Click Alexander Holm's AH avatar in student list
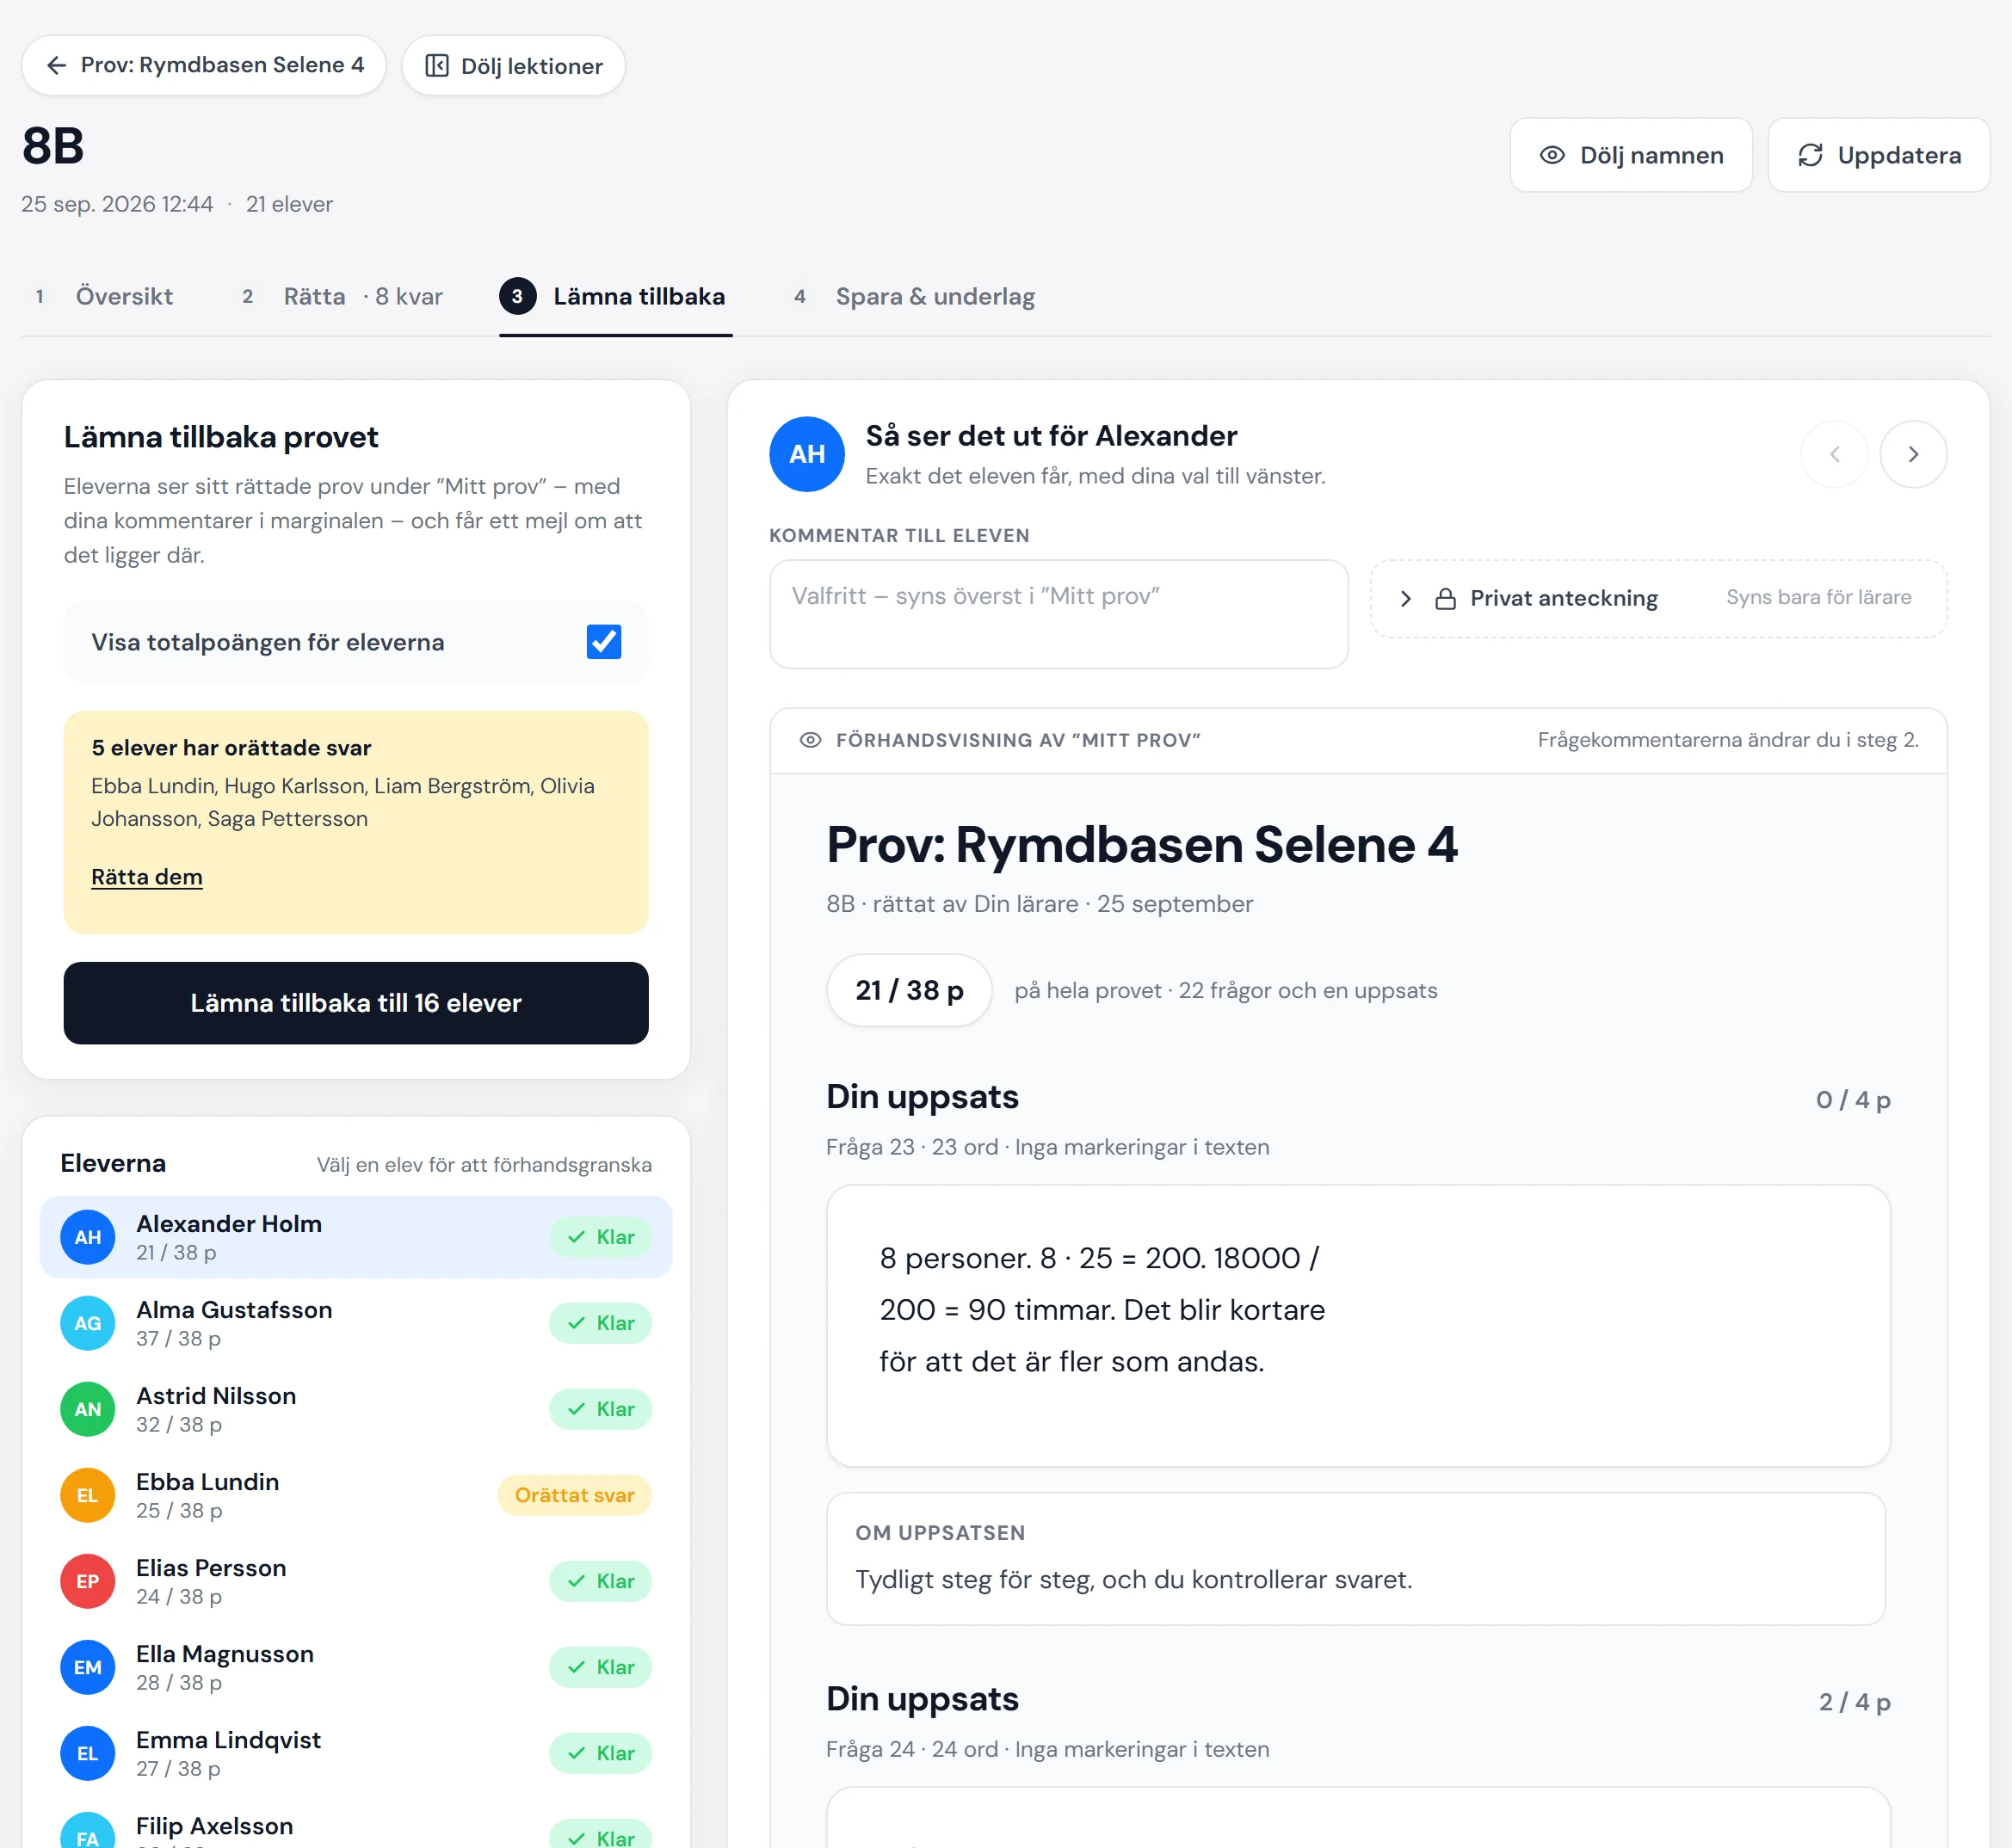Image resolution: width=2012 pixels, height=1848 pixels. [88, 1237]
